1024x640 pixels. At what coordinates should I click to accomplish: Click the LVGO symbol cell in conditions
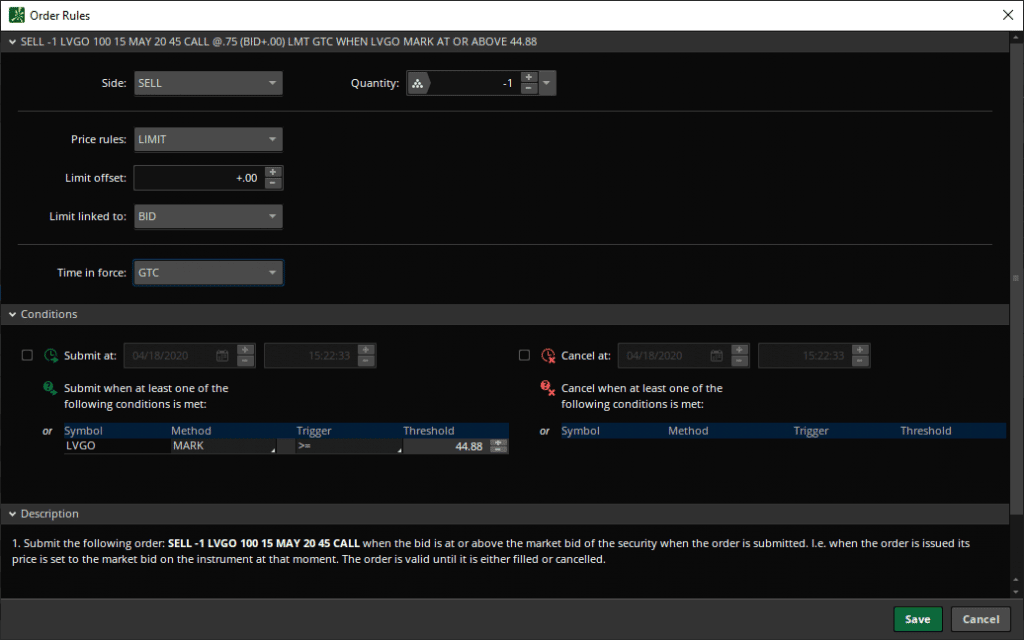(x=115, y=446)
